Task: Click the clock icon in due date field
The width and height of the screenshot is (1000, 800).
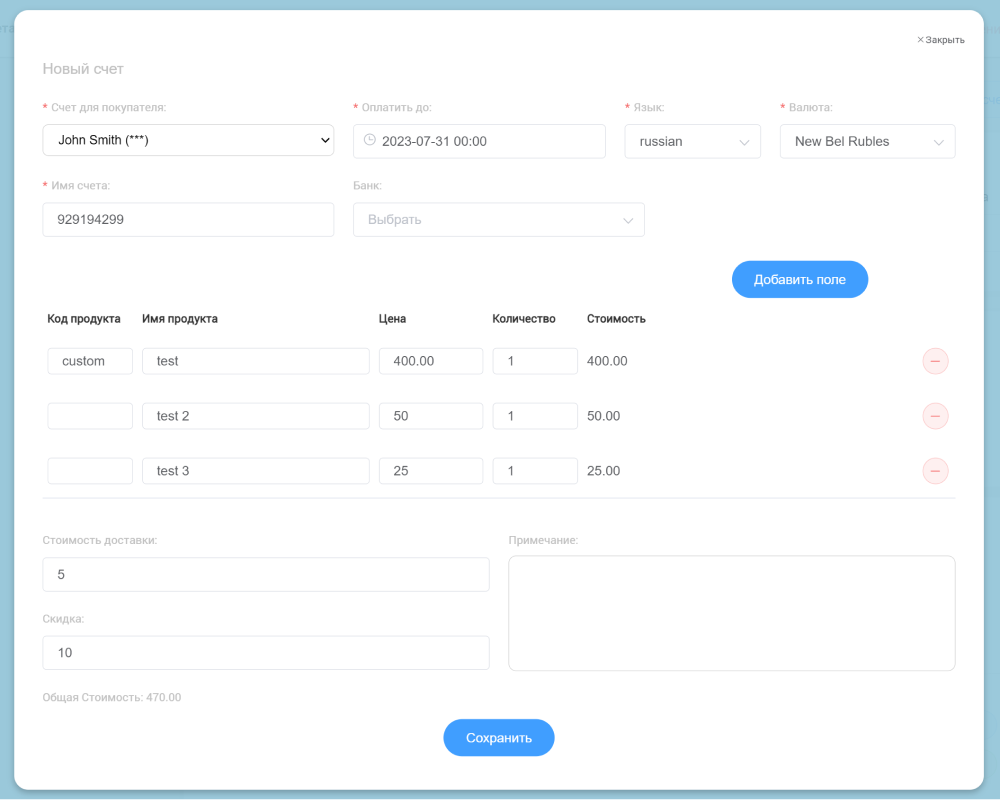Action: coord(369,141)
